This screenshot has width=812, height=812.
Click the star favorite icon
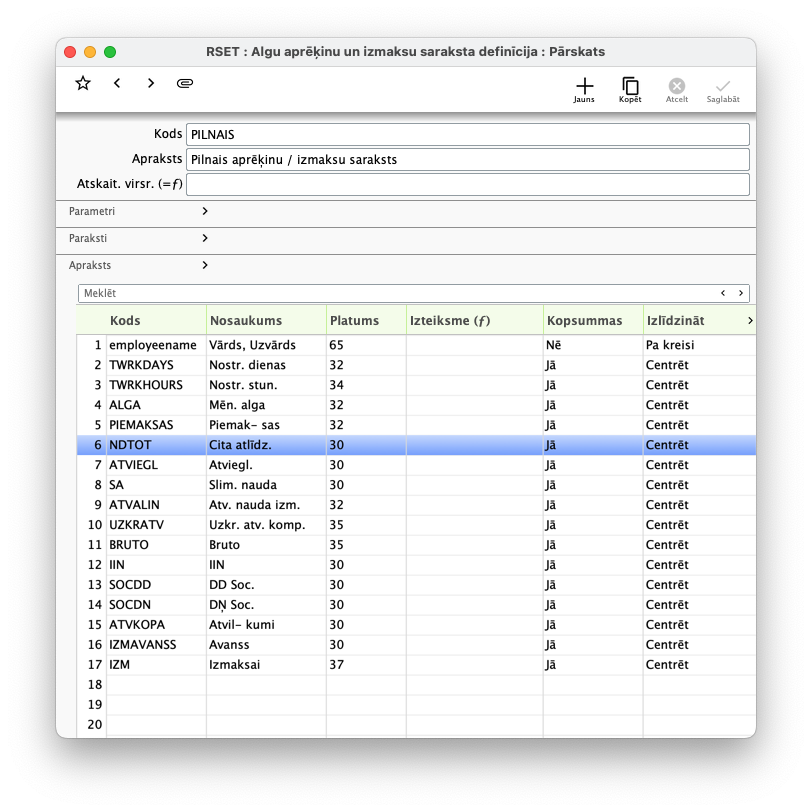(83, 84)
